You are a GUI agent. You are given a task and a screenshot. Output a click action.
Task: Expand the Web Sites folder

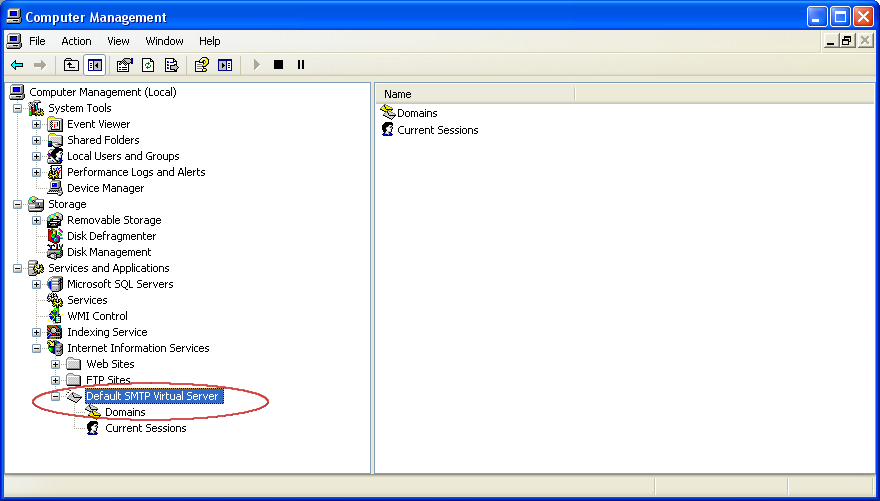[x=56, y=364]
